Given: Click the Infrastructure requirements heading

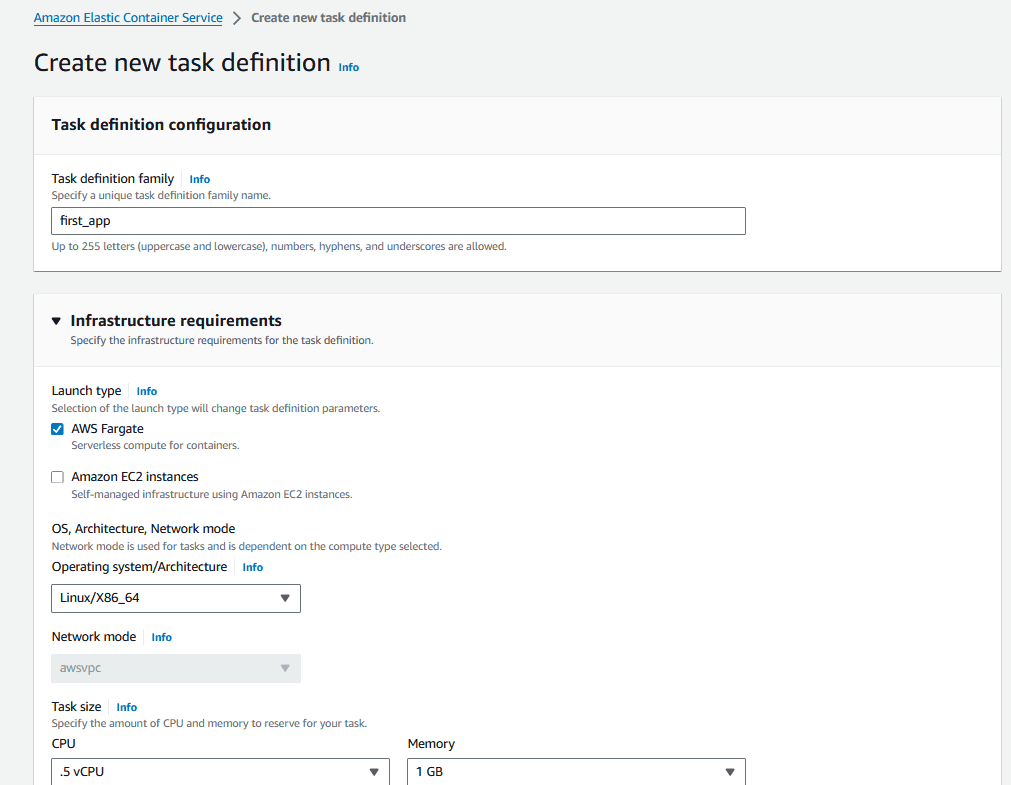Looking at the screenshot, I should (176, 321).
